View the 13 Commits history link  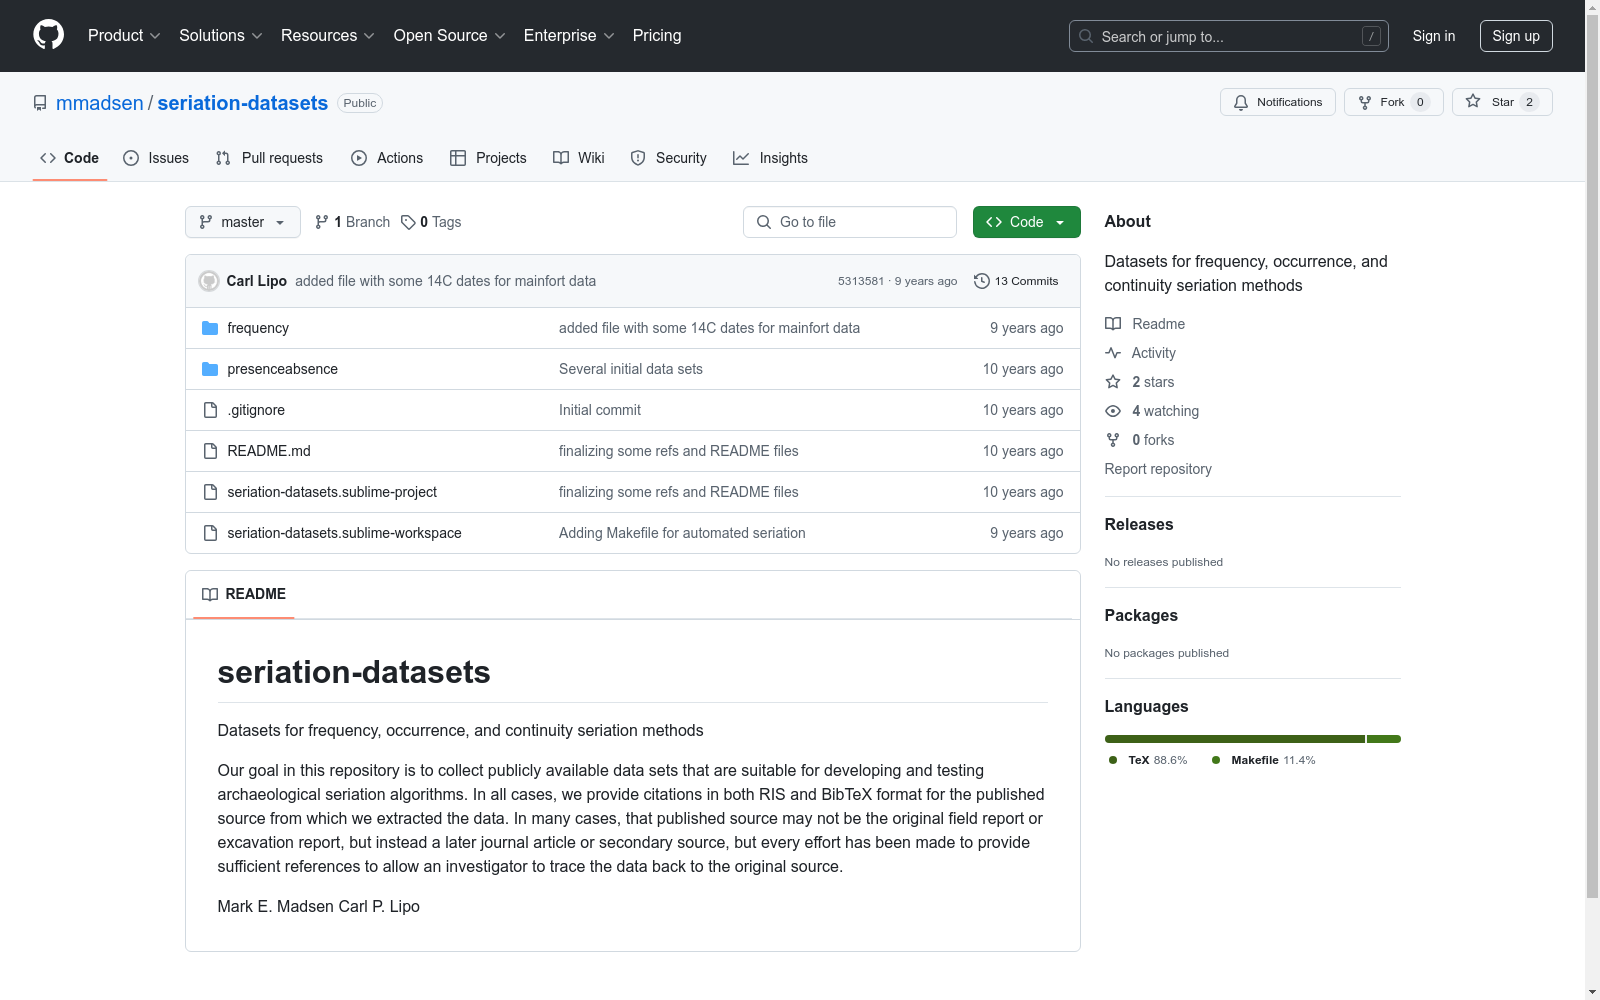pos(1016,281)
